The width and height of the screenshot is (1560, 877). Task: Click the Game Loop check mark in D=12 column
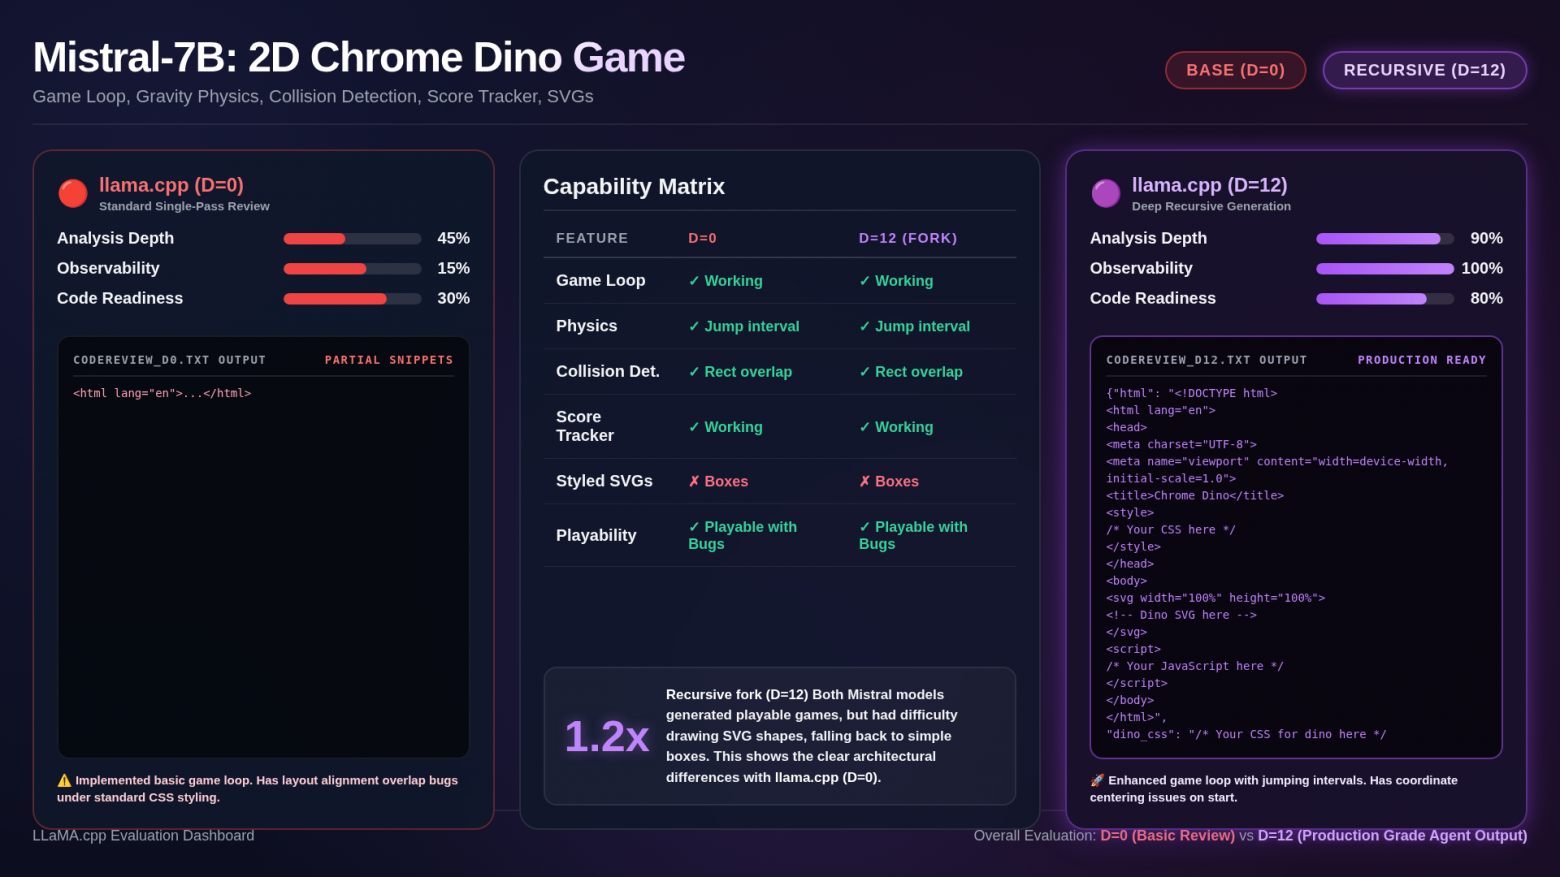tap(865, 281)
